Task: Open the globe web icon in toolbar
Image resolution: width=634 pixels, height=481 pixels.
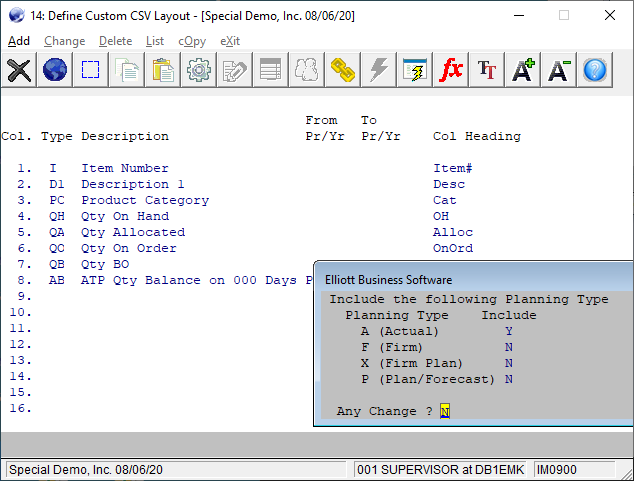Action: tap(55, 70)
